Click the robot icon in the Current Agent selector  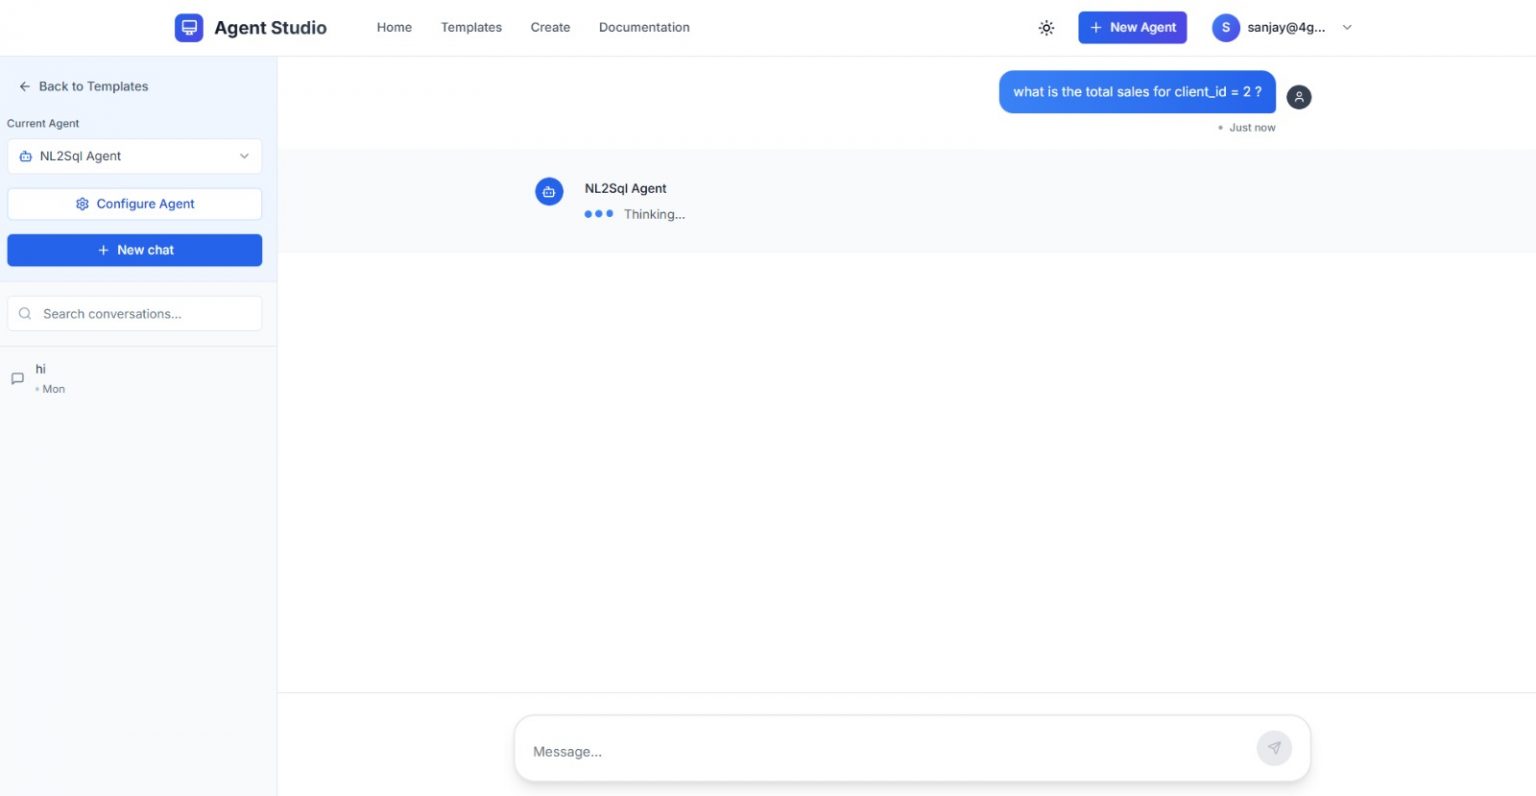tap(26, 156)
